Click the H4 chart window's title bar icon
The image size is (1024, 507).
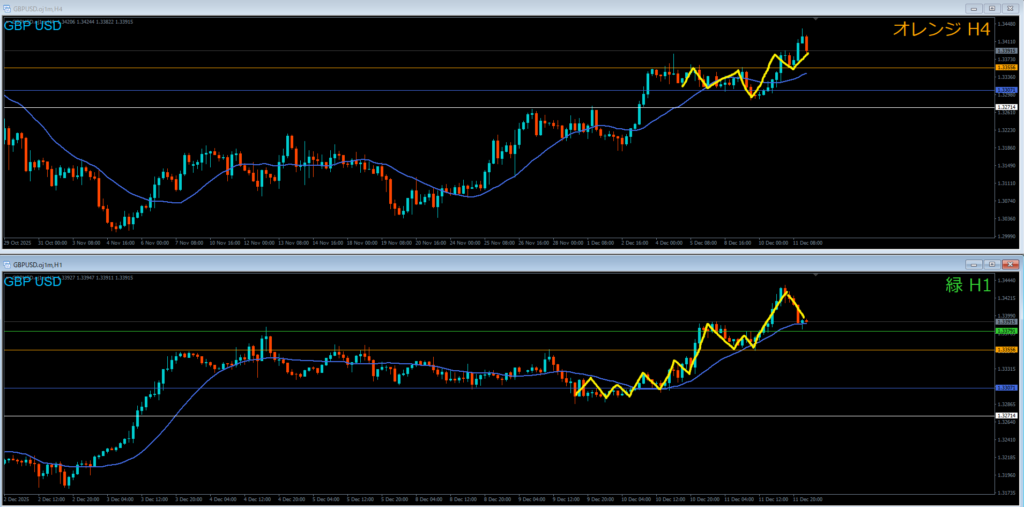[x=7, y=8]
